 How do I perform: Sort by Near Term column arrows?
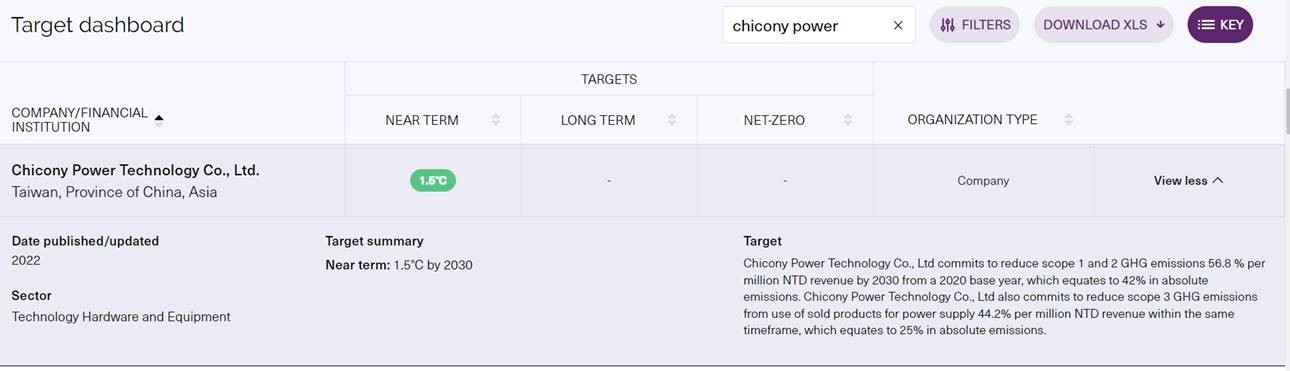tap(495, 120)
